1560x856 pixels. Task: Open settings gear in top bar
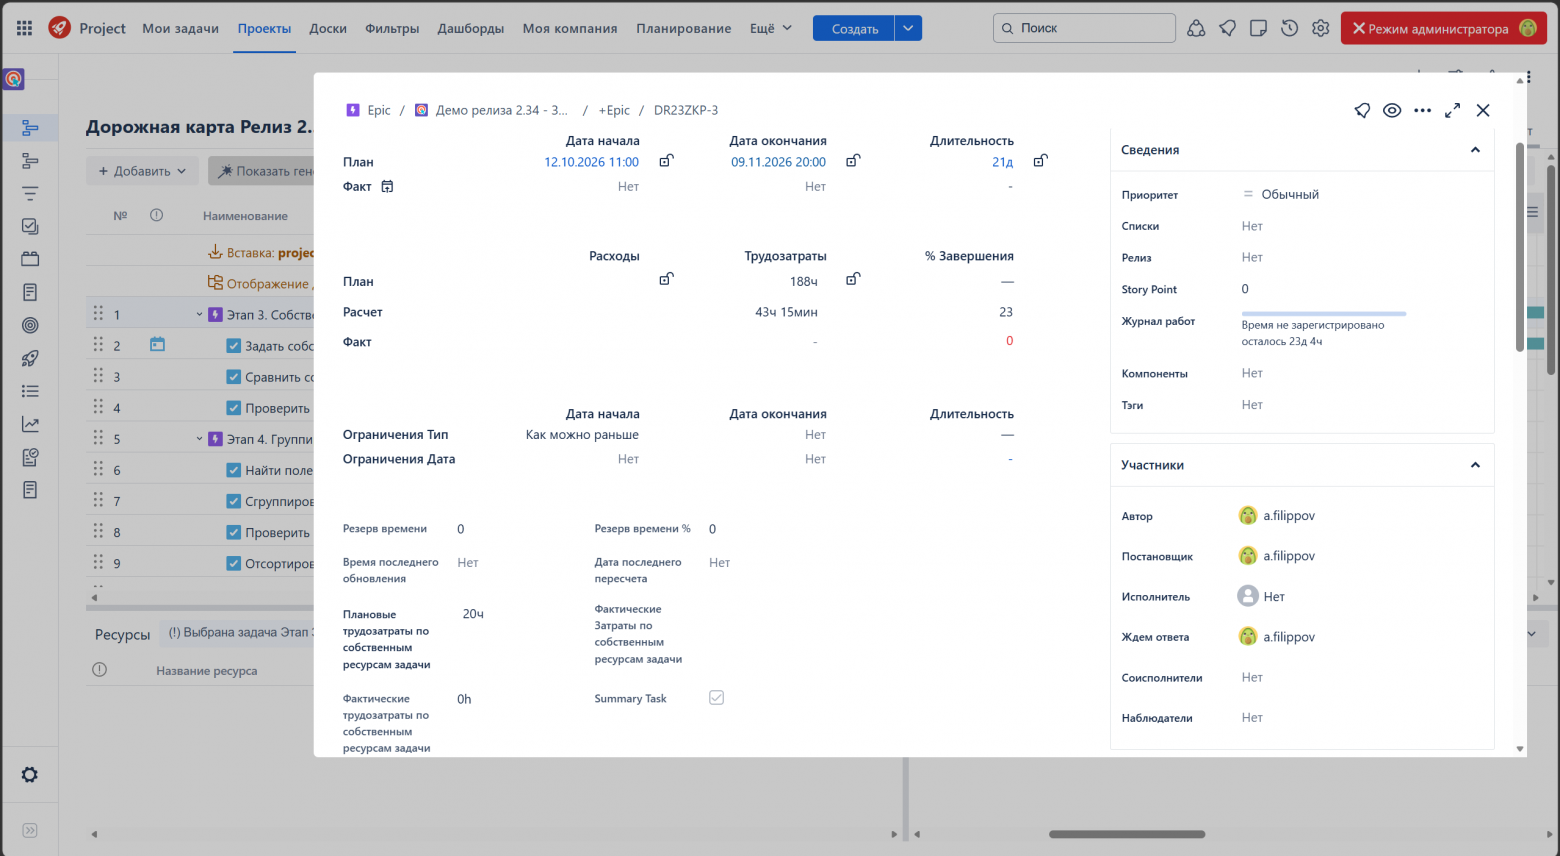pyautogui.click(x=1321, y=28)
